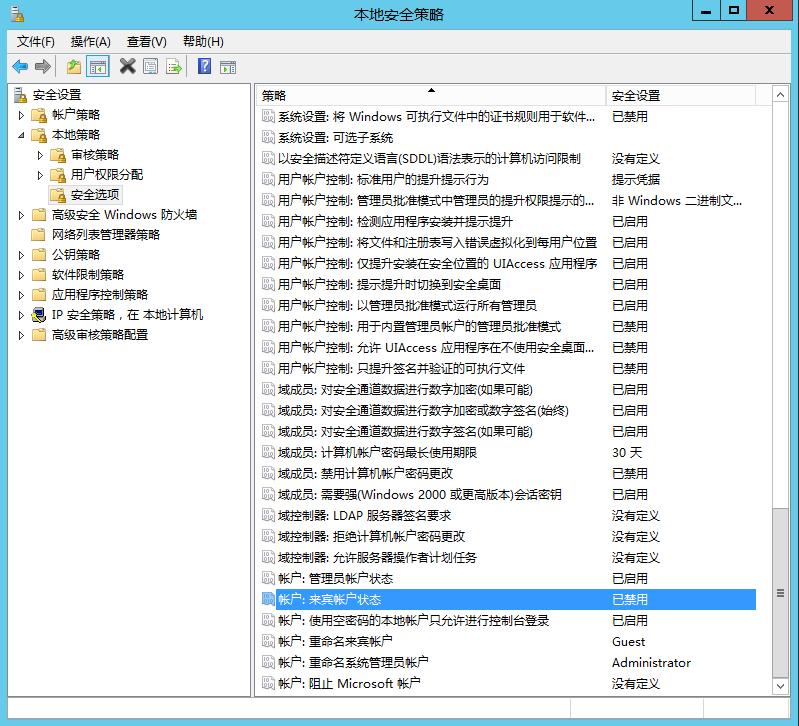Image resolution: width=799 pixels, height=726 pixels.
Task: Open the 文件(F) menu
Action: (x=36, y=42)
